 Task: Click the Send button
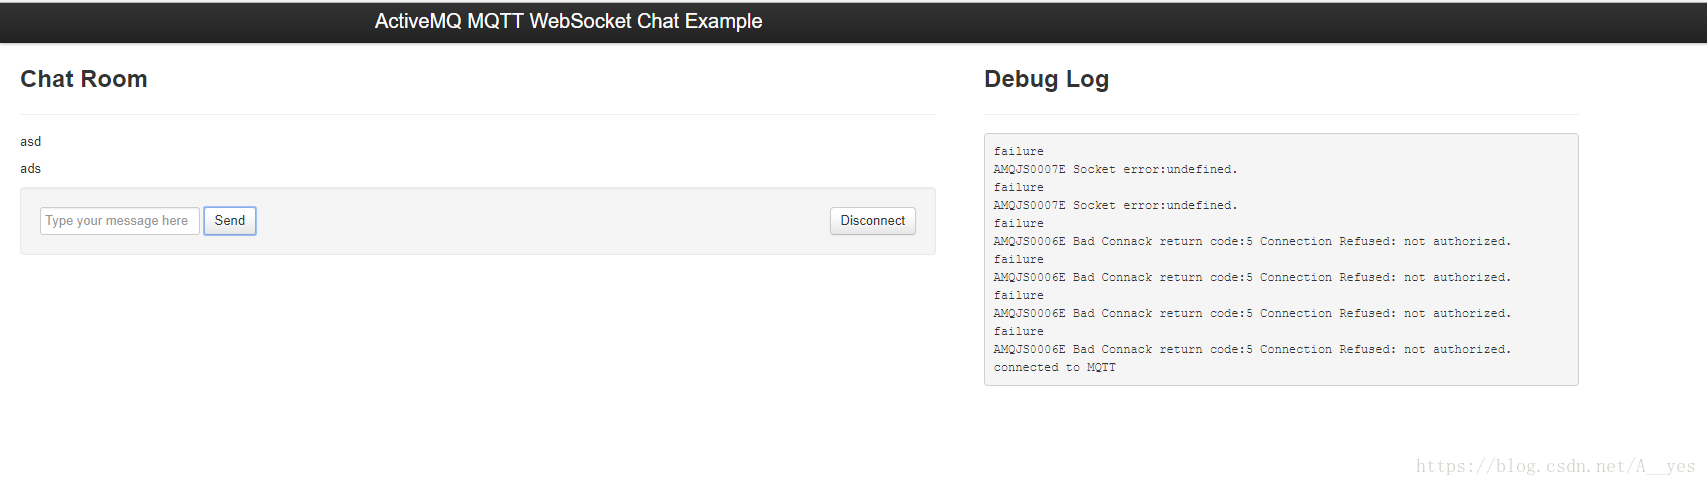[230, 221]
